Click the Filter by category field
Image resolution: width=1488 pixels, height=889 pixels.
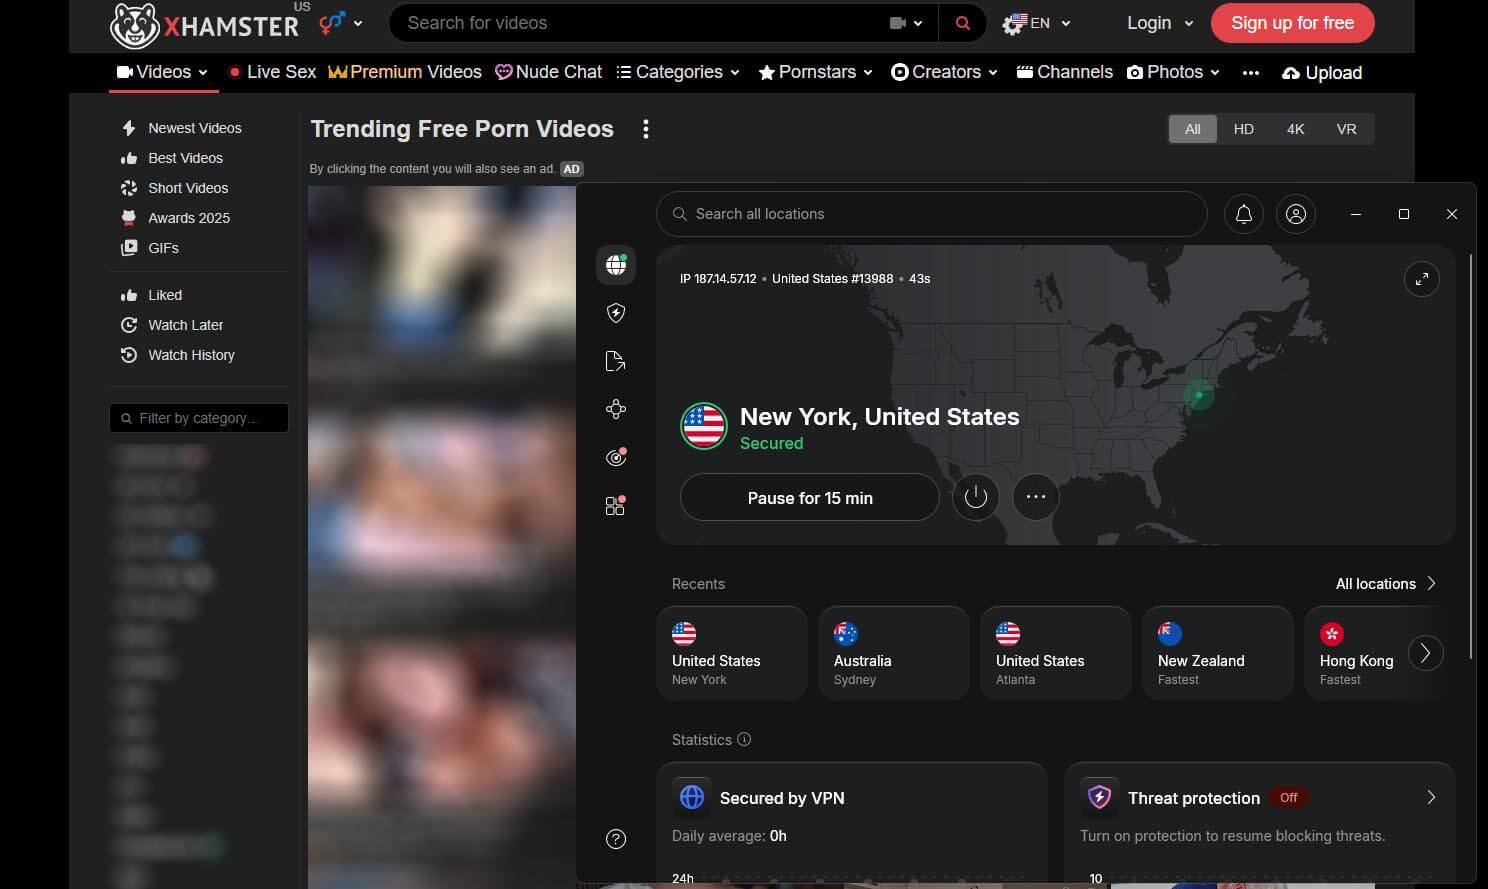[x=199, y=418]
